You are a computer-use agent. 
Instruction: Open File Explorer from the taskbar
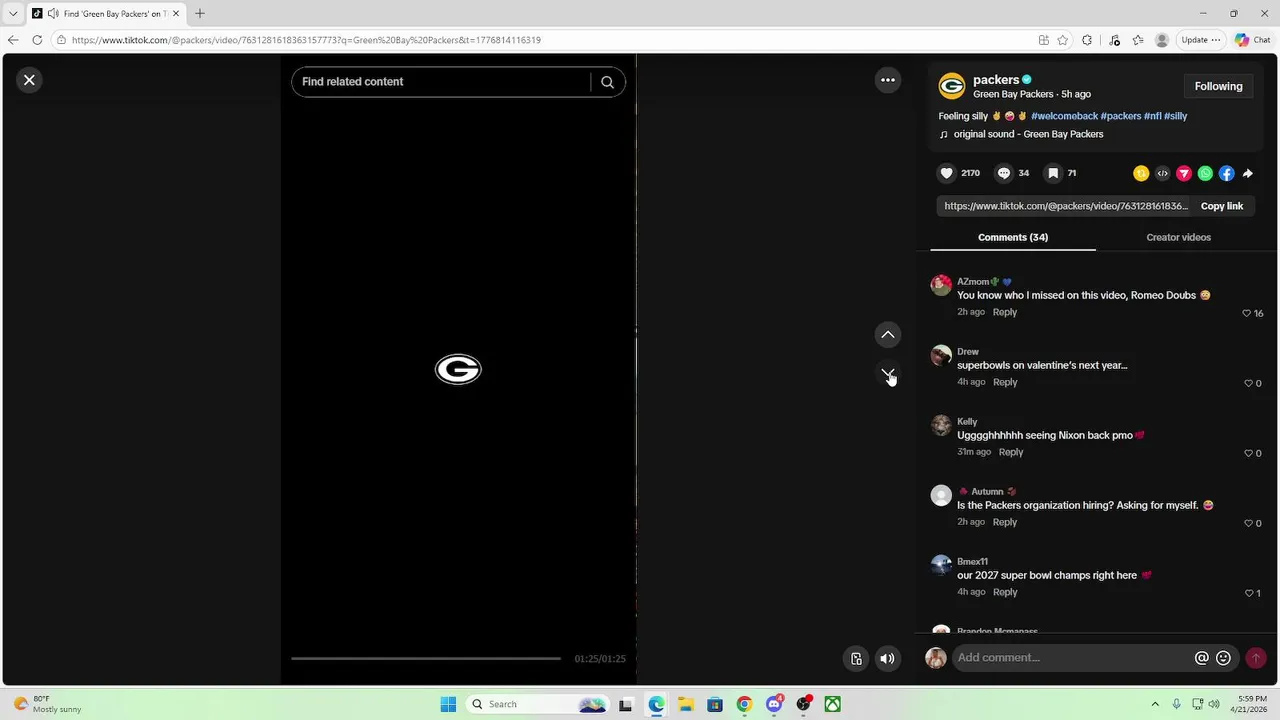pos(686,704)
